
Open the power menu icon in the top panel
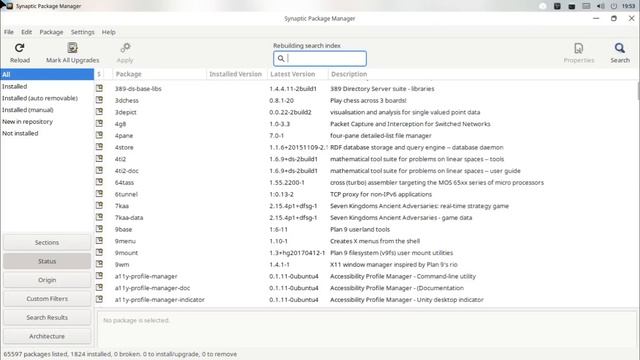613,6
